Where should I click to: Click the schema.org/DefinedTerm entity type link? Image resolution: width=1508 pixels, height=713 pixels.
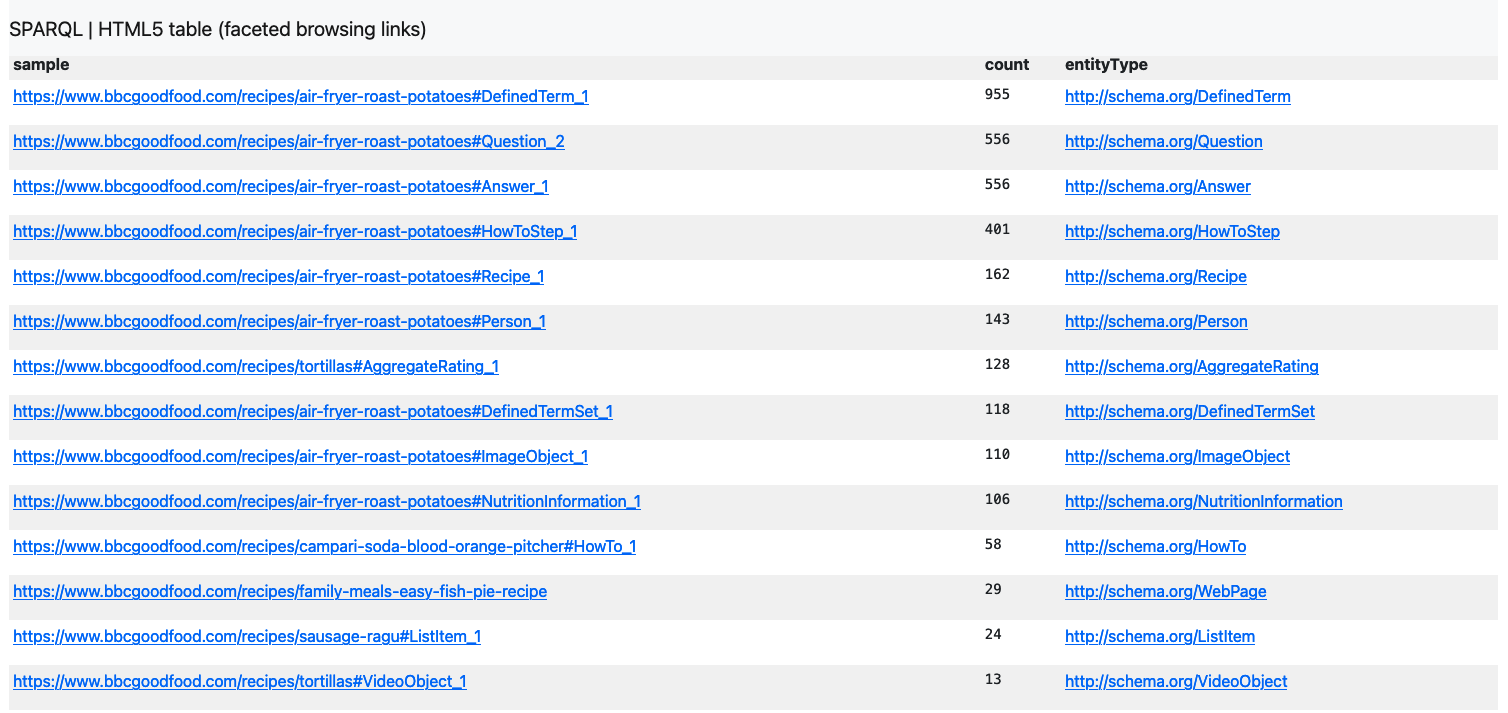point(1177,97)
